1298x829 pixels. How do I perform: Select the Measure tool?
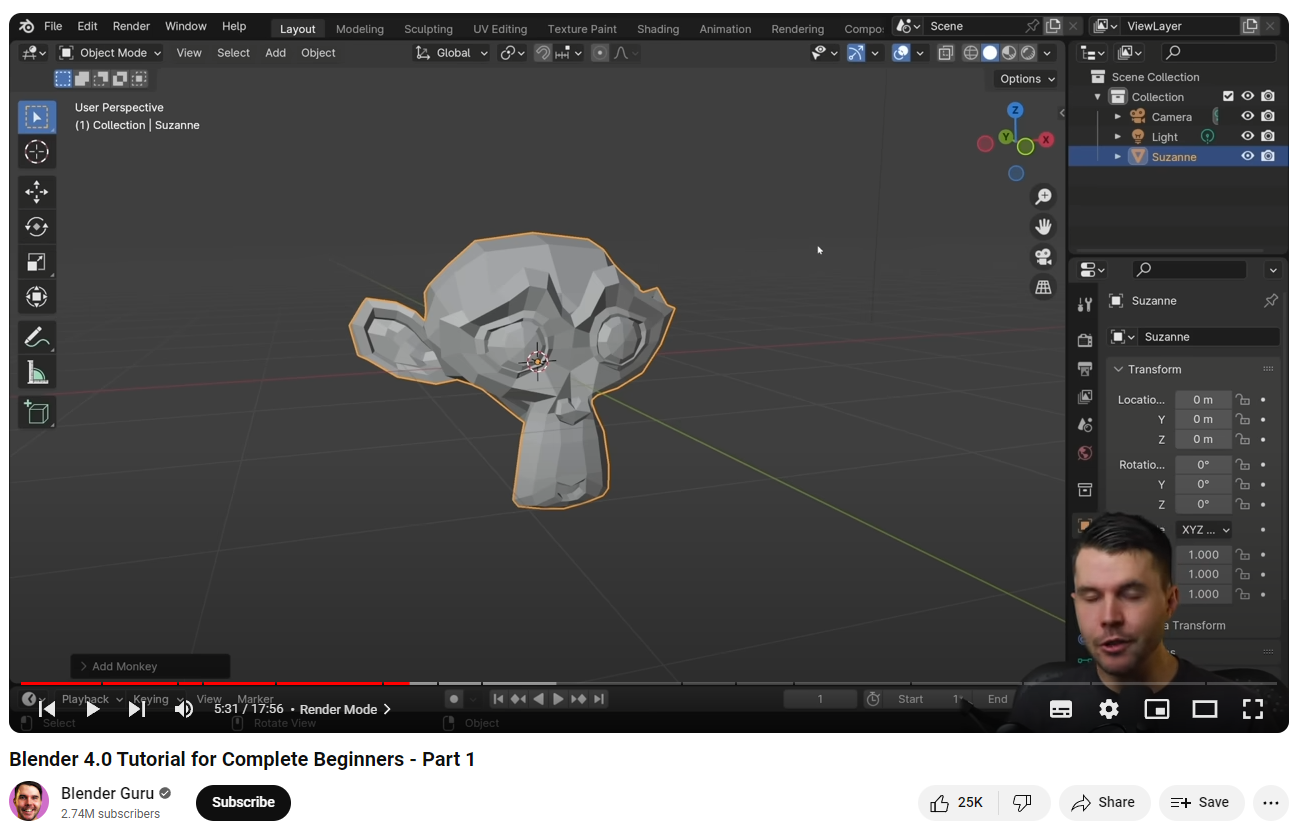tap(37, 374)
